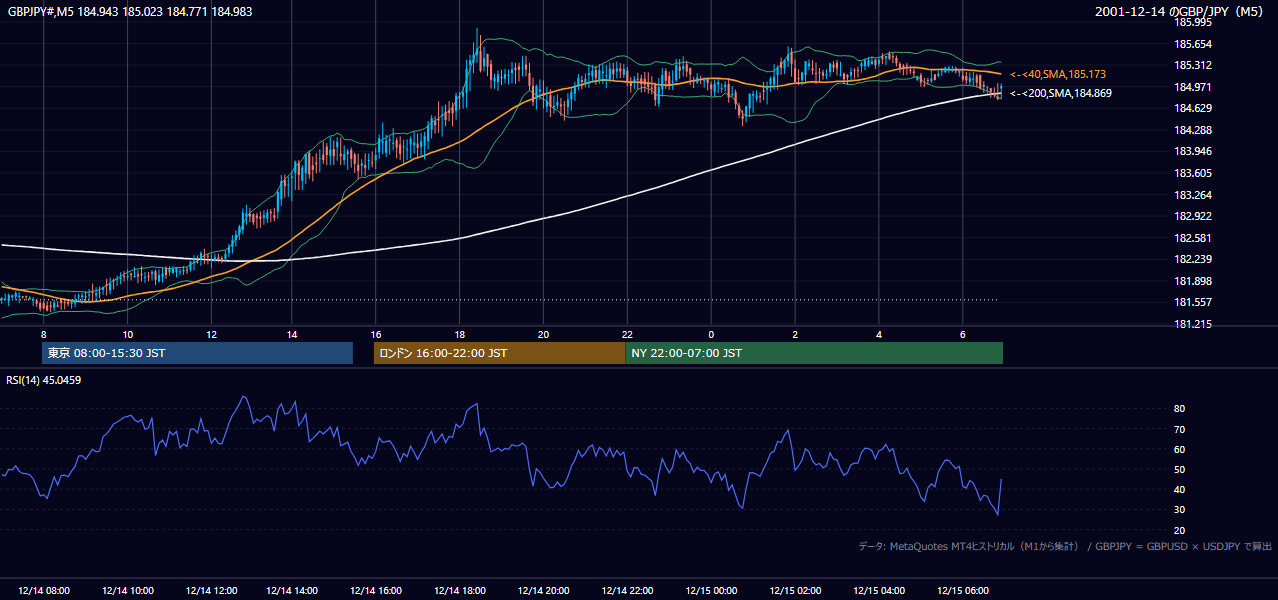Viewport: 1278px width, 600px height.
Task: Click the 12/15 04:00 bottom time label
Action: [878, 591]
